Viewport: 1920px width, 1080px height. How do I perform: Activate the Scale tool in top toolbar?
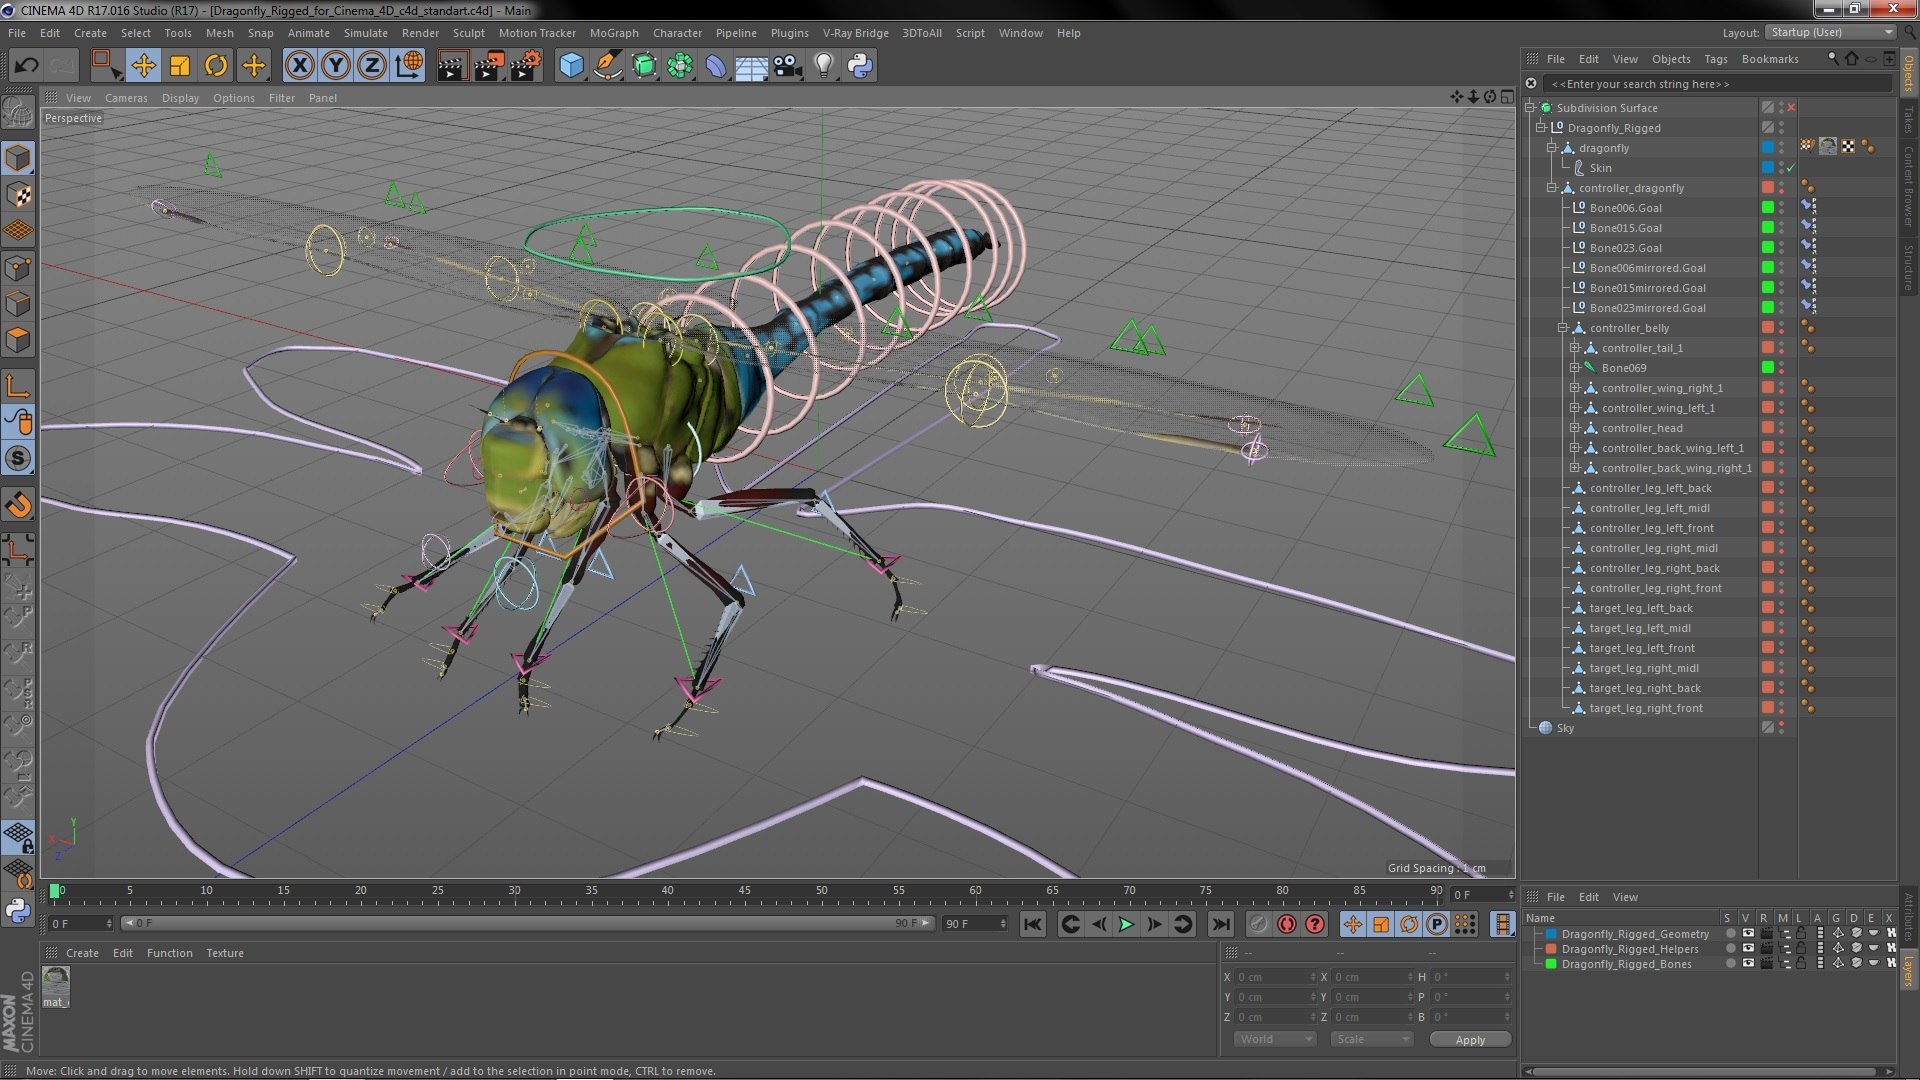(180, 66)
